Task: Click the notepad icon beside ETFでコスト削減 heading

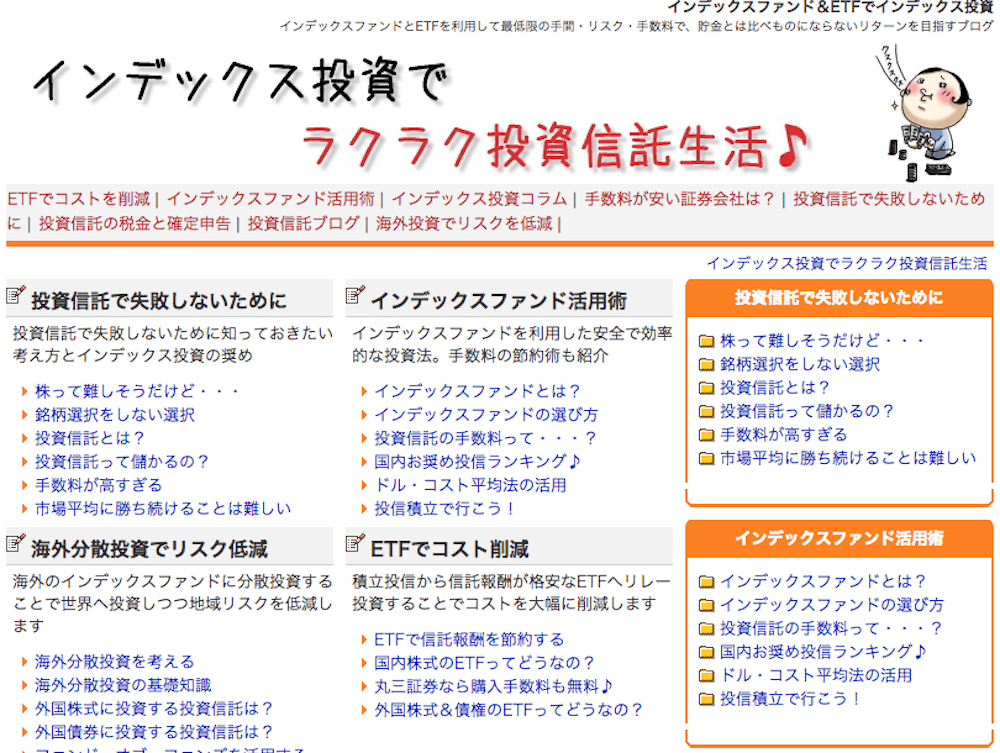Action: [355, 544]
